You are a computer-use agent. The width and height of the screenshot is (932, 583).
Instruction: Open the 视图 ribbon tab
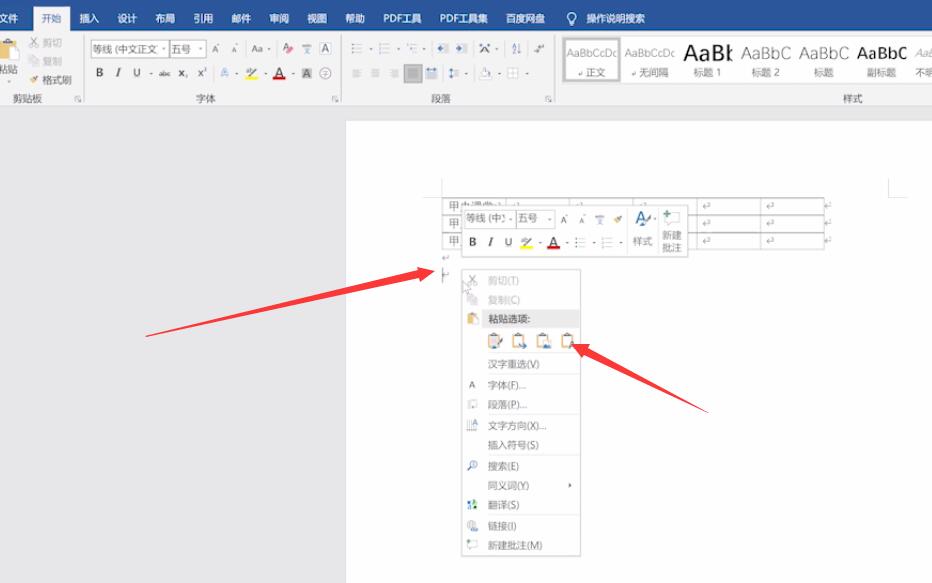coord(317,18)
